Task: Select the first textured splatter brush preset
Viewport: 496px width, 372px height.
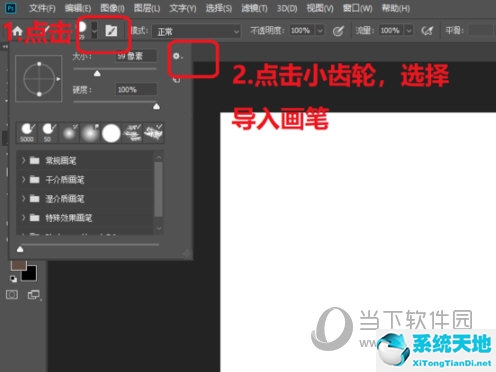Action: tap(132, 133)
